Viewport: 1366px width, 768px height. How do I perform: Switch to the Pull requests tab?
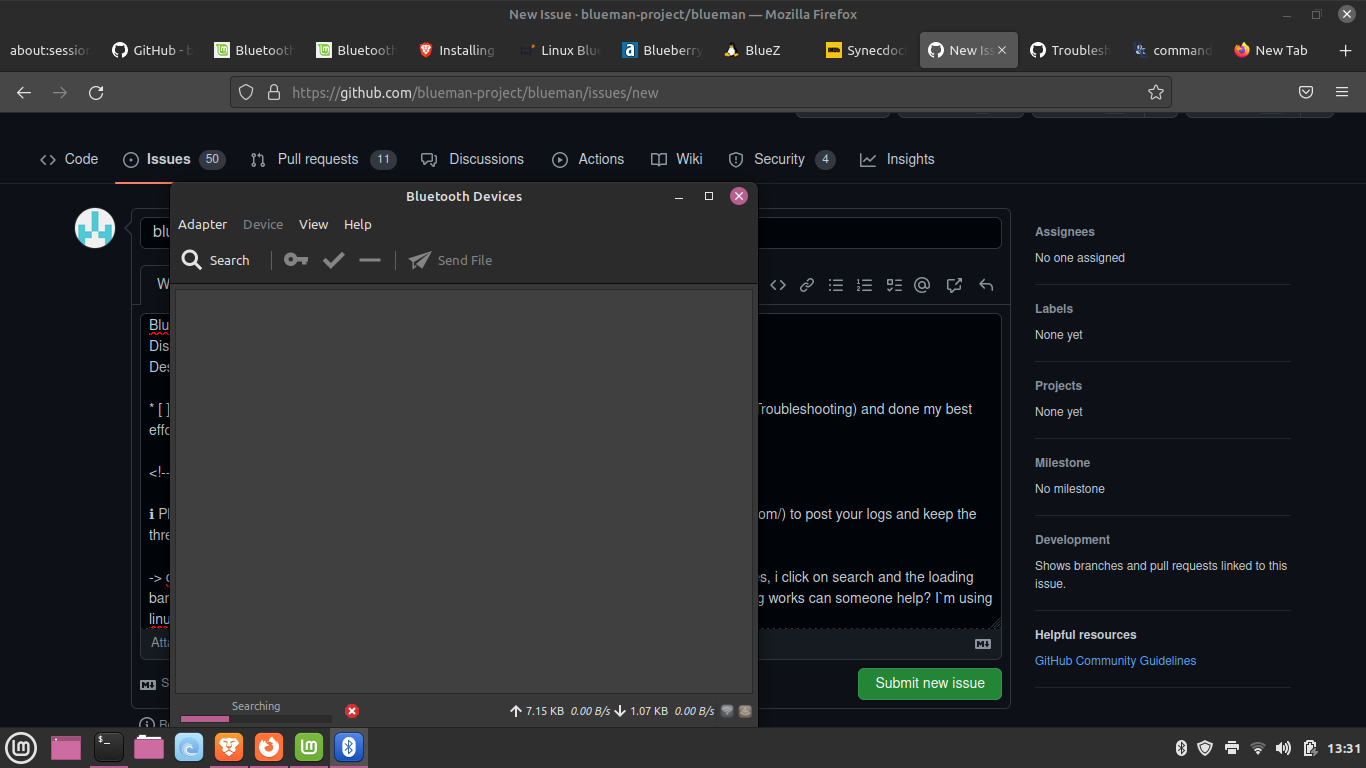pyautogui.click(x=318, y=159)
